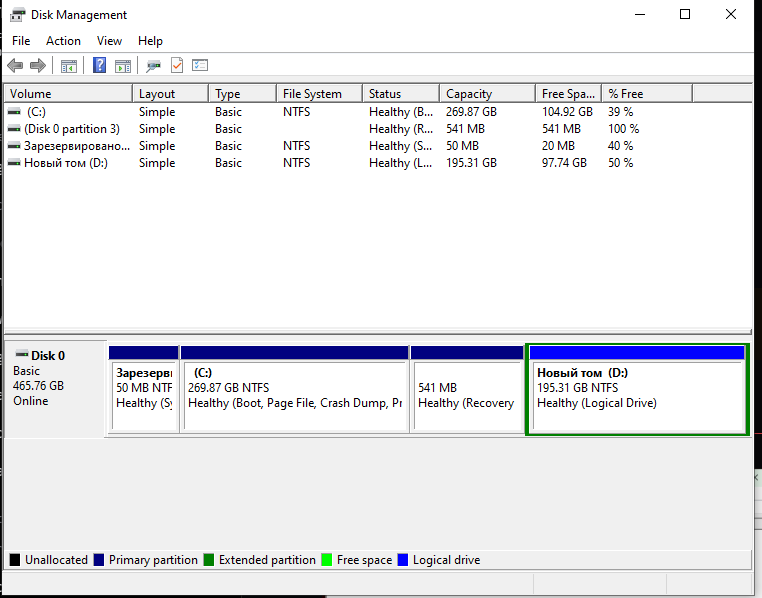Select the (C:) volume row name
The height and width of the screenshot is (598, 762).
[x=36, y=112]
